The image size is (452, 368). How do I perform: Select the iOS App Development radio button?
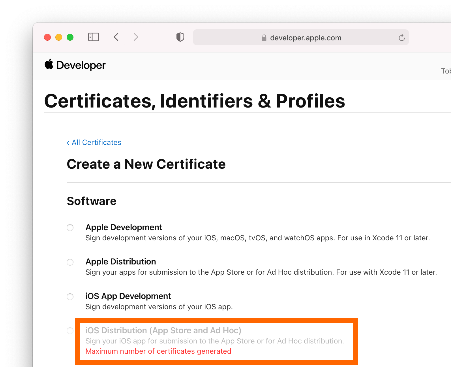(70, 296)
